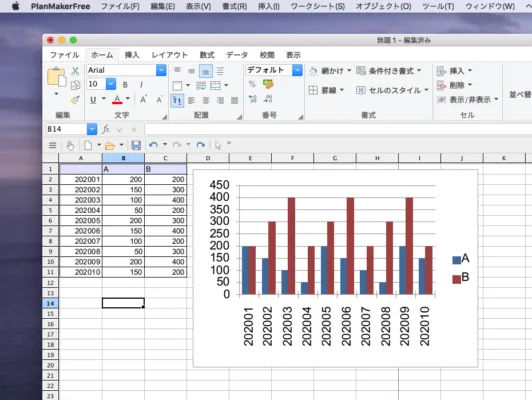Viewport: 532px width, 400px height.
Task: Open the cell reference B14 dropdown
Action: 92,129
